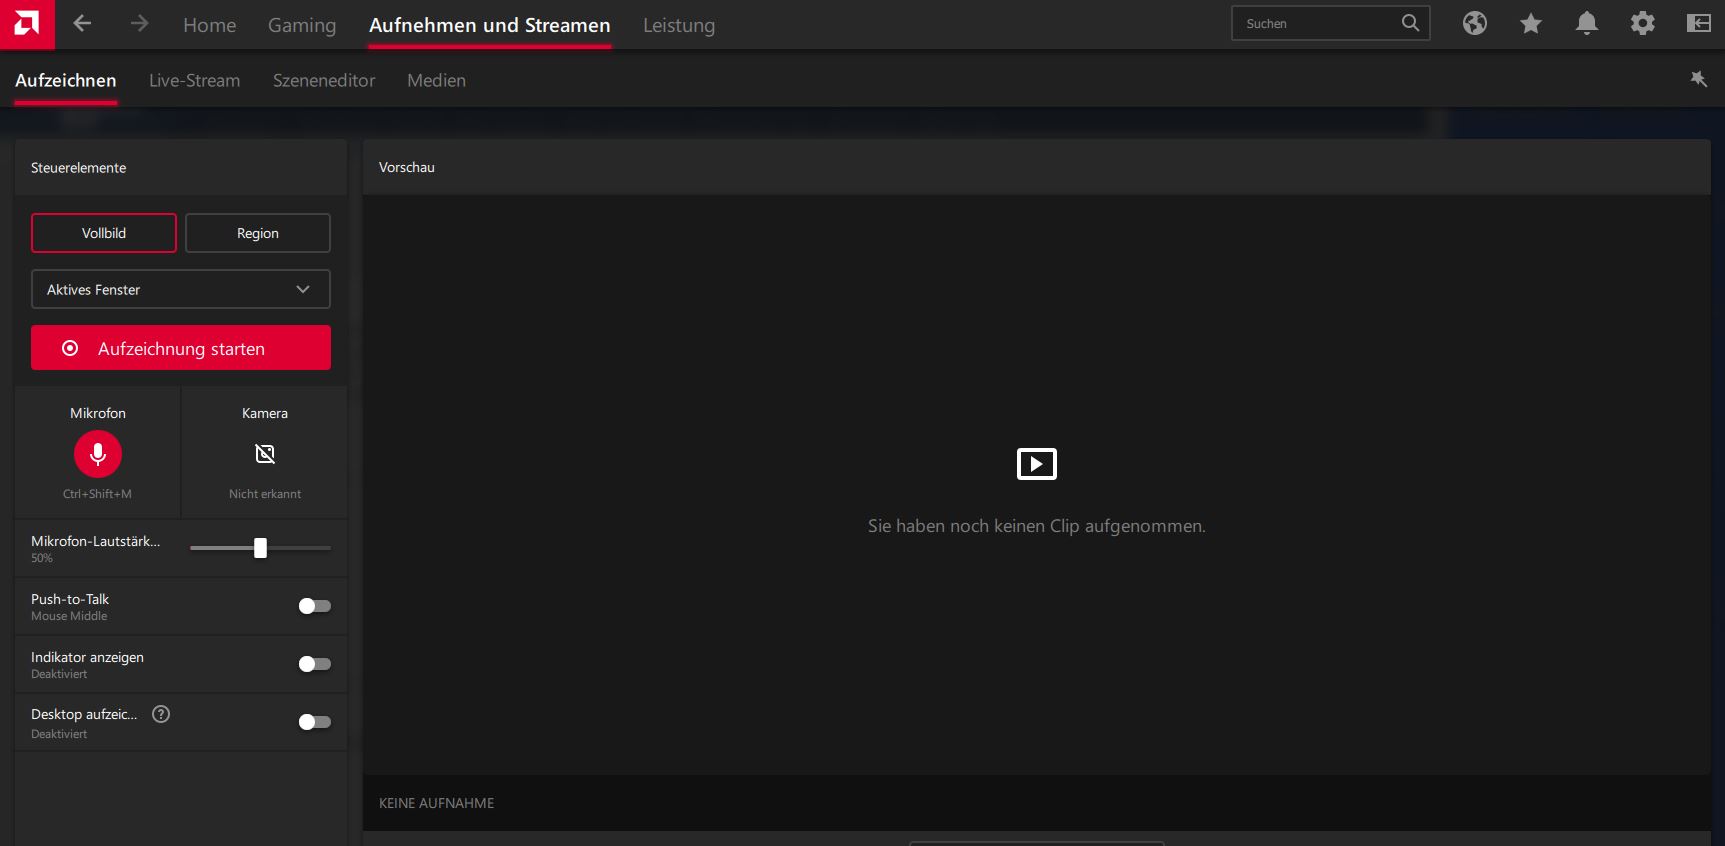This screenshot has width=1725, height=846.
Task: Select Vollbild capture mode
Action: [104, 233]
